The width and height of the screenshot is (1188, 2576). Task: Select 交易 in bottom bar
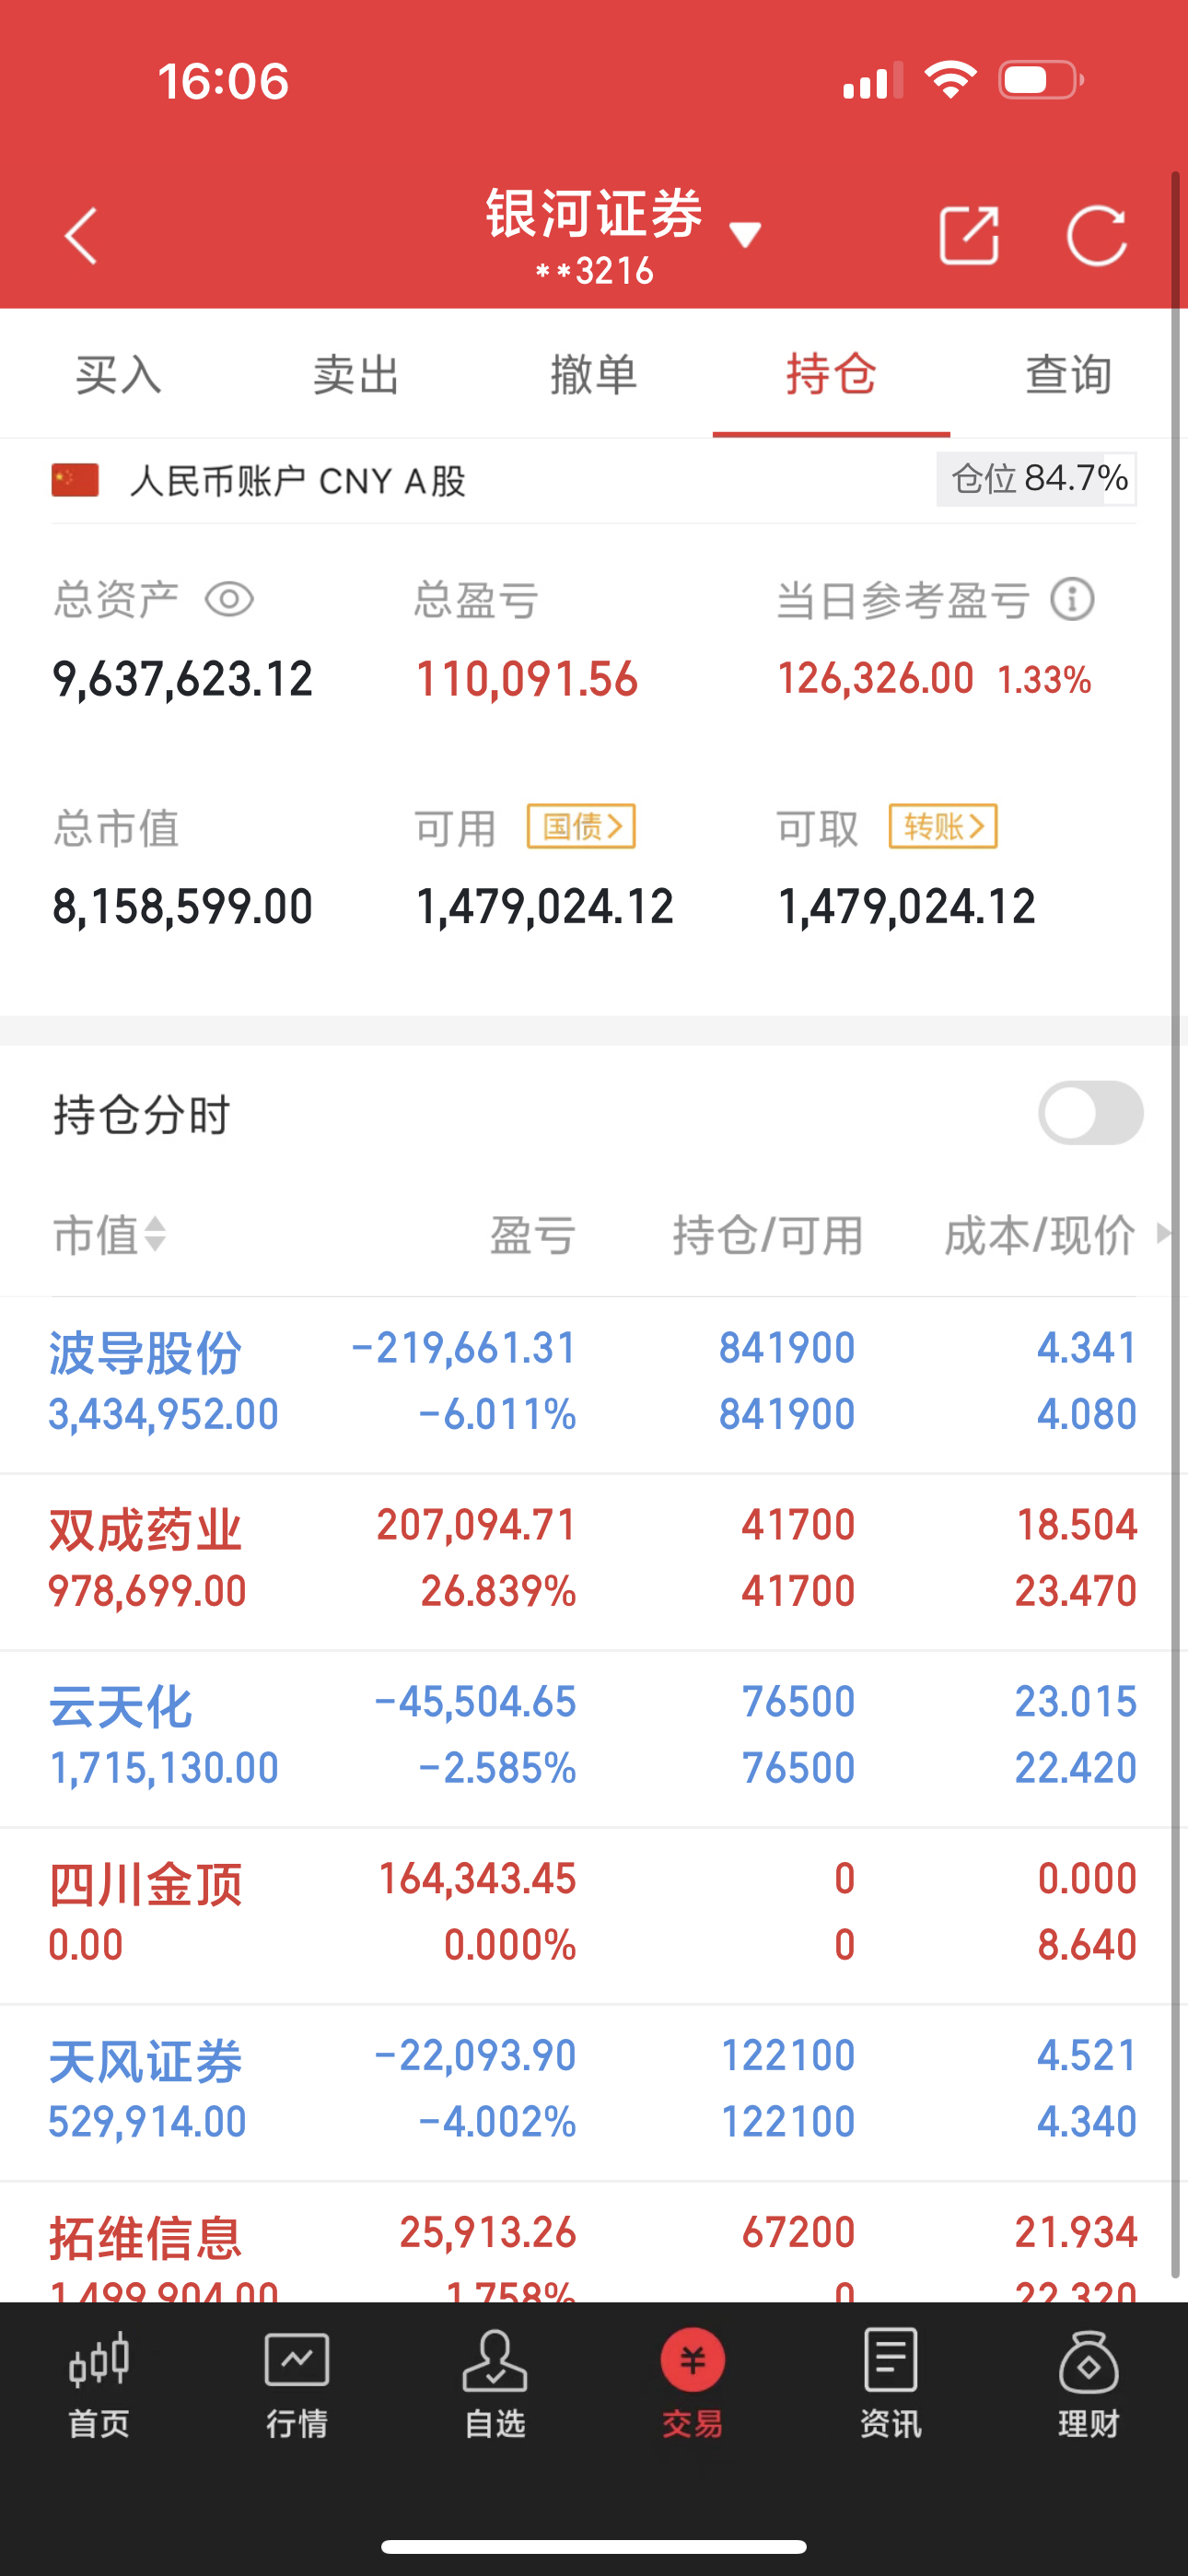click(693, 2386)
